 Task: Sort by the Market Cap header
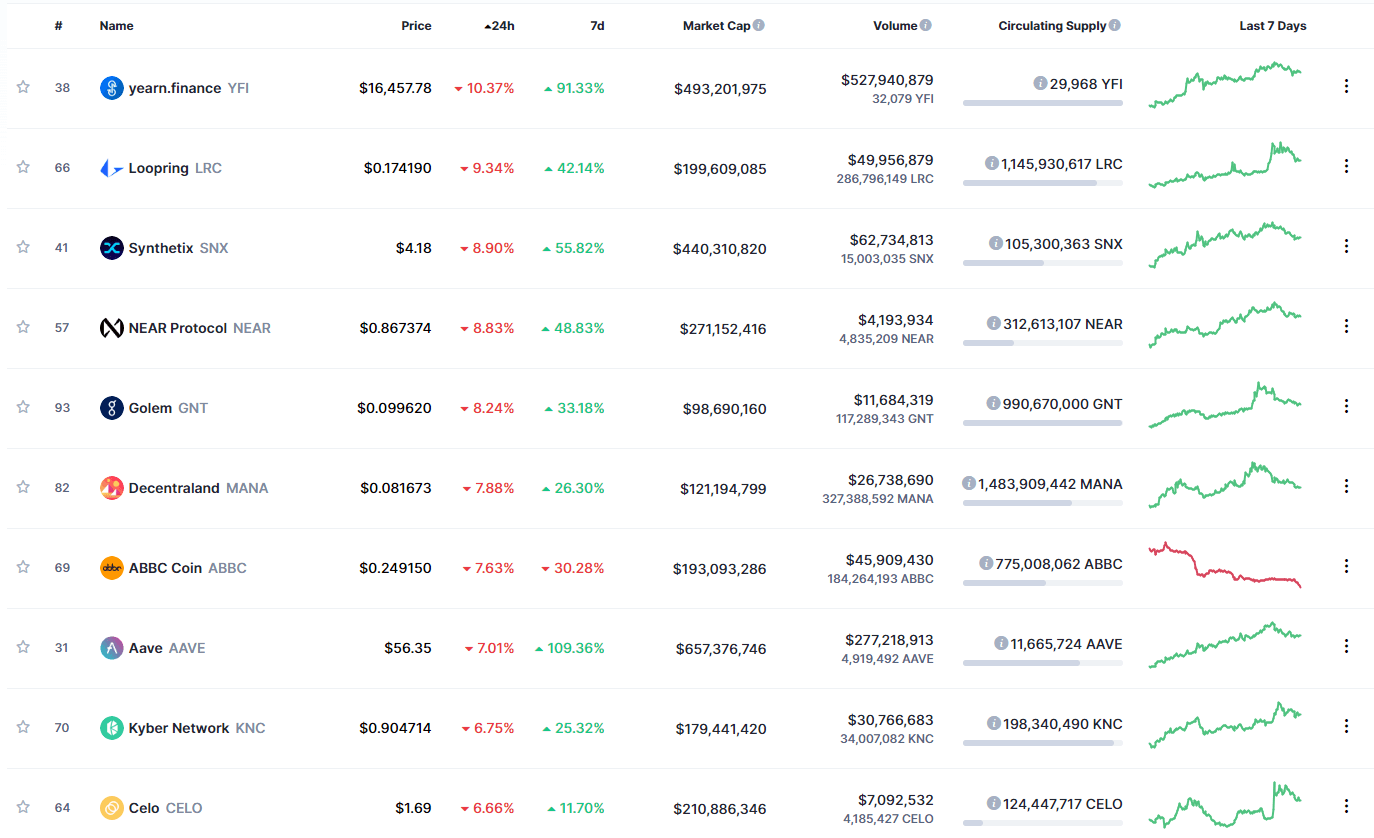[716, 26]
